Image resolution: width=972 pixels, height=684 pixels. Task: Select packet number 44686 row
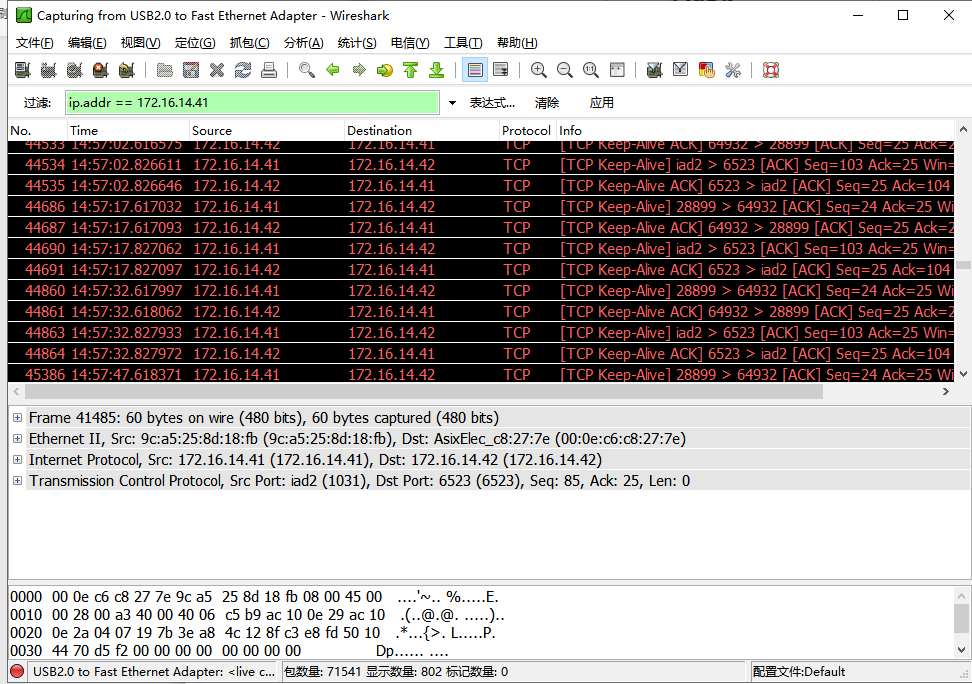(x=481, y=207)
